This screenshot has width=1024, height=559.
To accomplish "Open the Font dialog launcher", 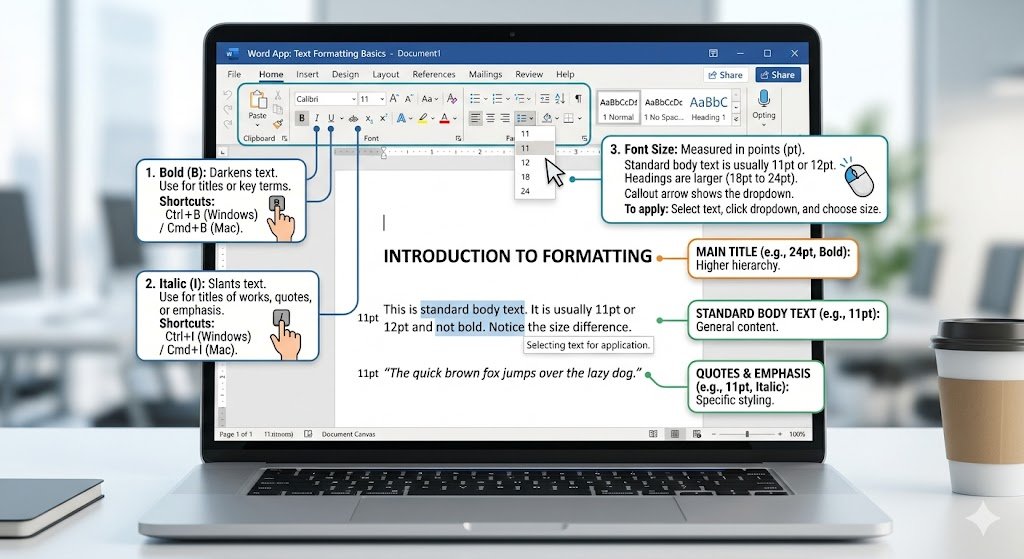I will (x=458, y=138).
